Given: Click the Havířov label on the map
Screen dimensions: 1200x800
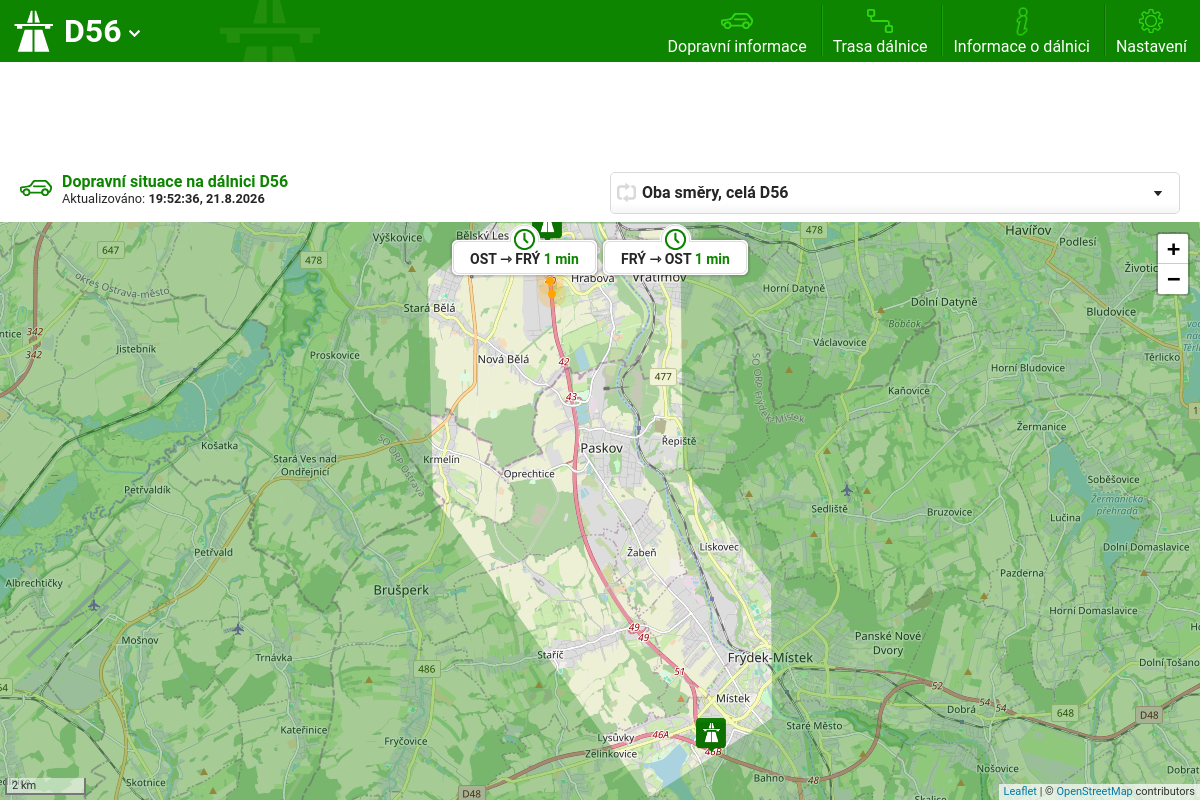Looking at the screenshot, I should pos(1030,230).
